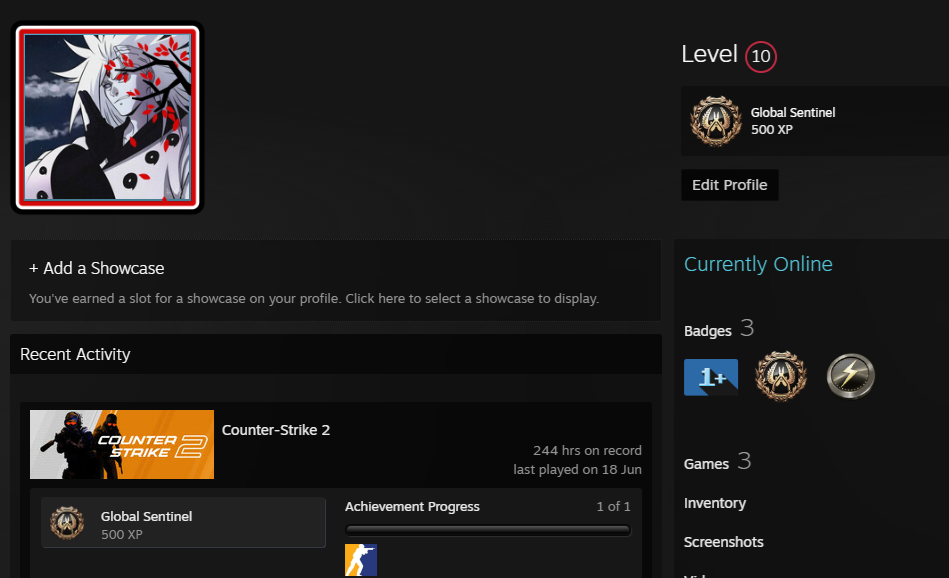Screen dimensions: 949x578
Task: Open the Global Sentinel featured badge icon beside Level
Action: pos(715,121)
